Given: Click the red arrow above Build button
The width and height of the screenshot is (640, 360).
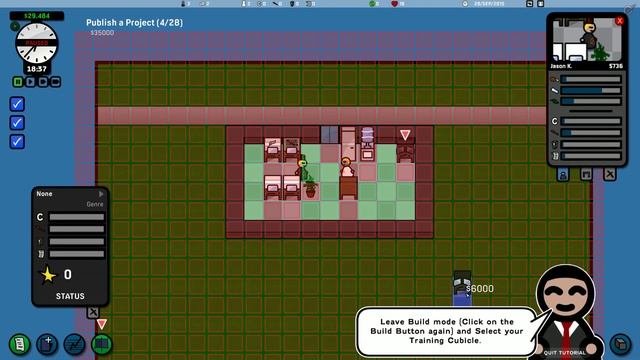Looking at the screenshot, I should pos(102,324).
